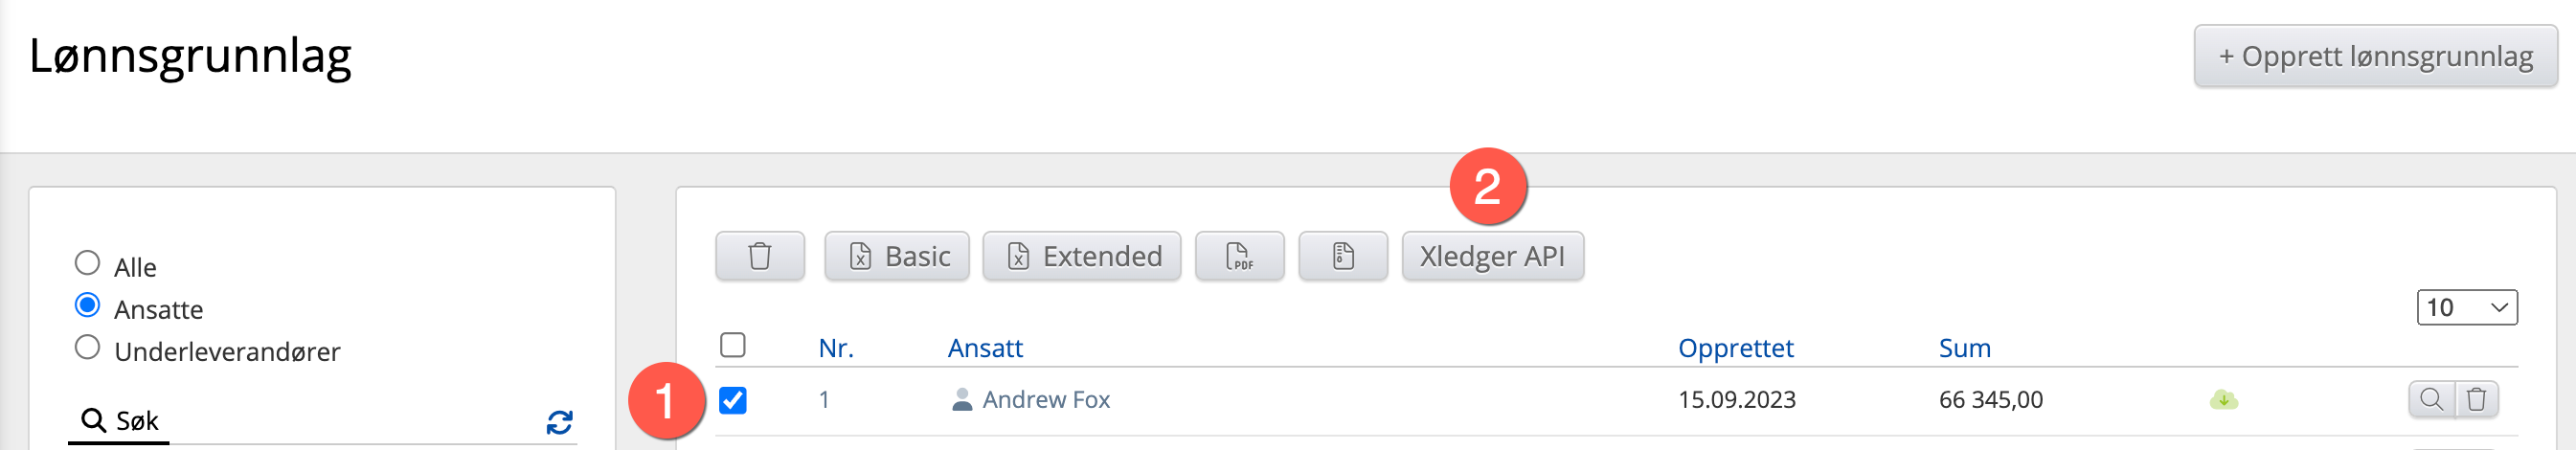Click the toolbar trash delete button
The height and width of the screenshot is (450, 2576).
(759, 257)
